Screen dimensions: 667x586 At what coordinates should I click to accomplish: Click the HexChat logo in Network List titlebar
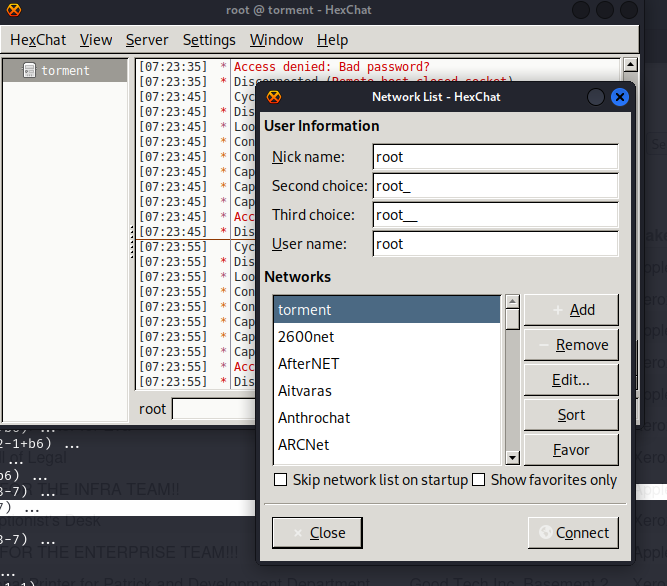(274, 97)
